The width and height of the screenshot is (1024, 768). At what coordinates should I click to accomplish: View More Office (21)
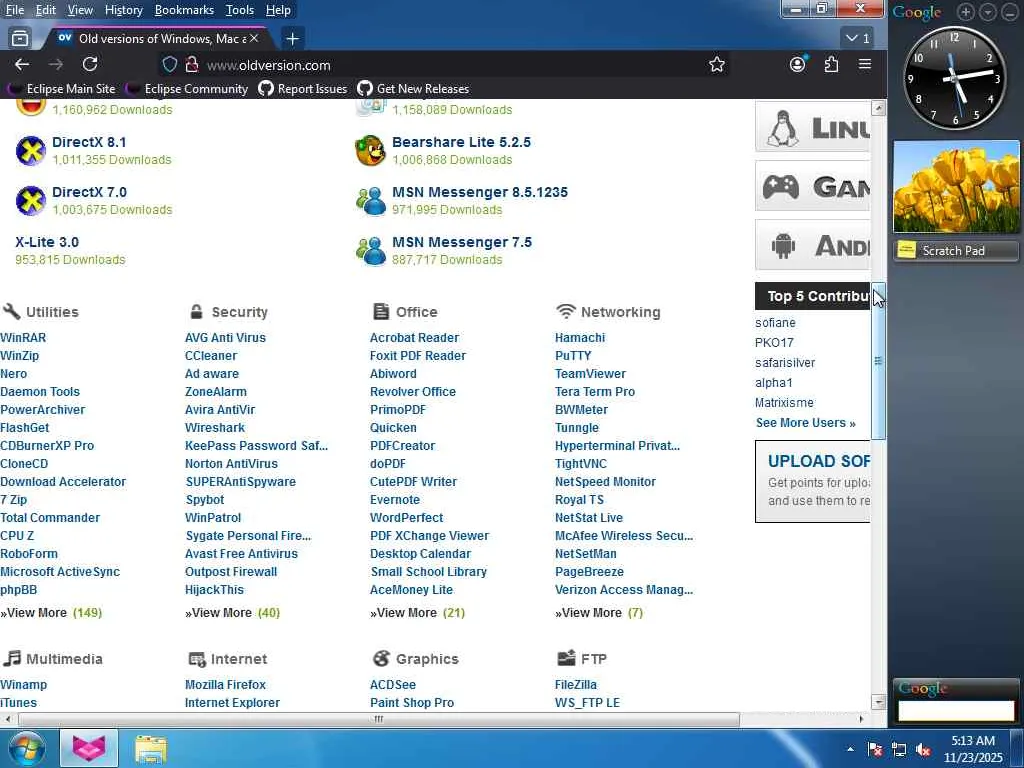pyautogui.click(x=417, y=613)
